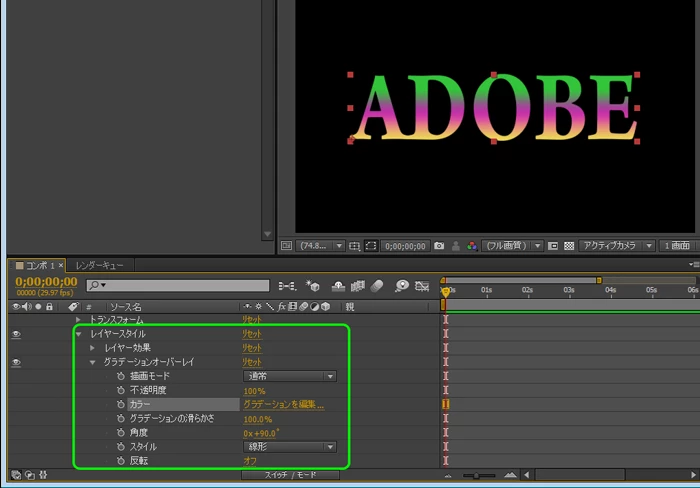The image size is (700, 488).
Task: Click the 反転 オフ value
Action: [x=250, y=461]
